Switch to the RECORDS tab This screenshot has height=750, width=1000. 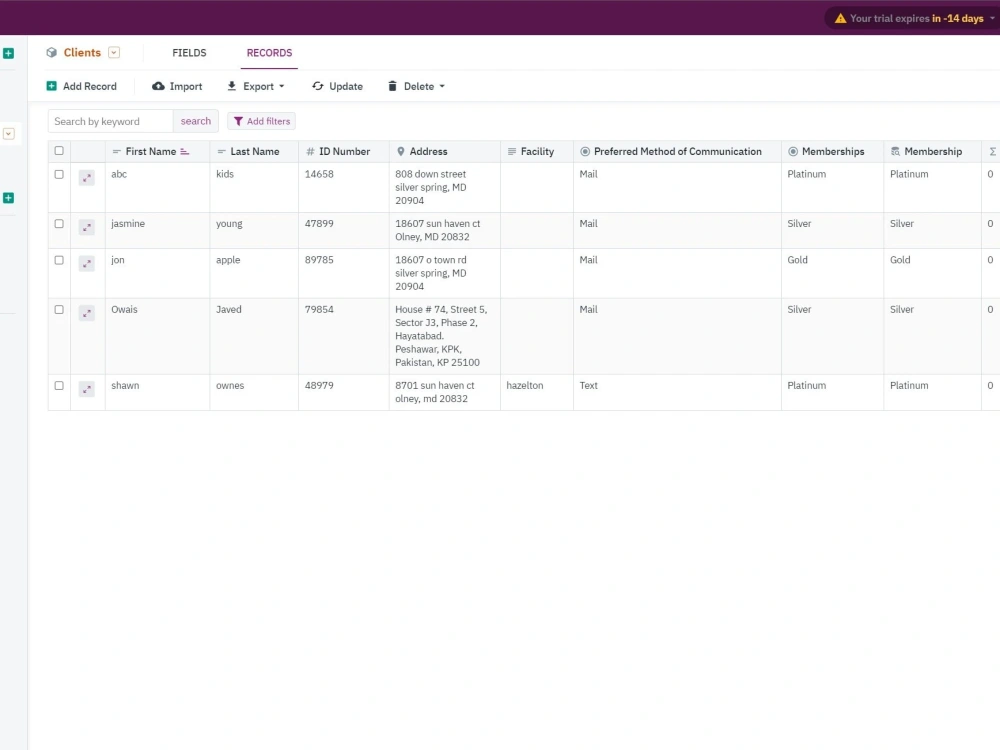268,53
